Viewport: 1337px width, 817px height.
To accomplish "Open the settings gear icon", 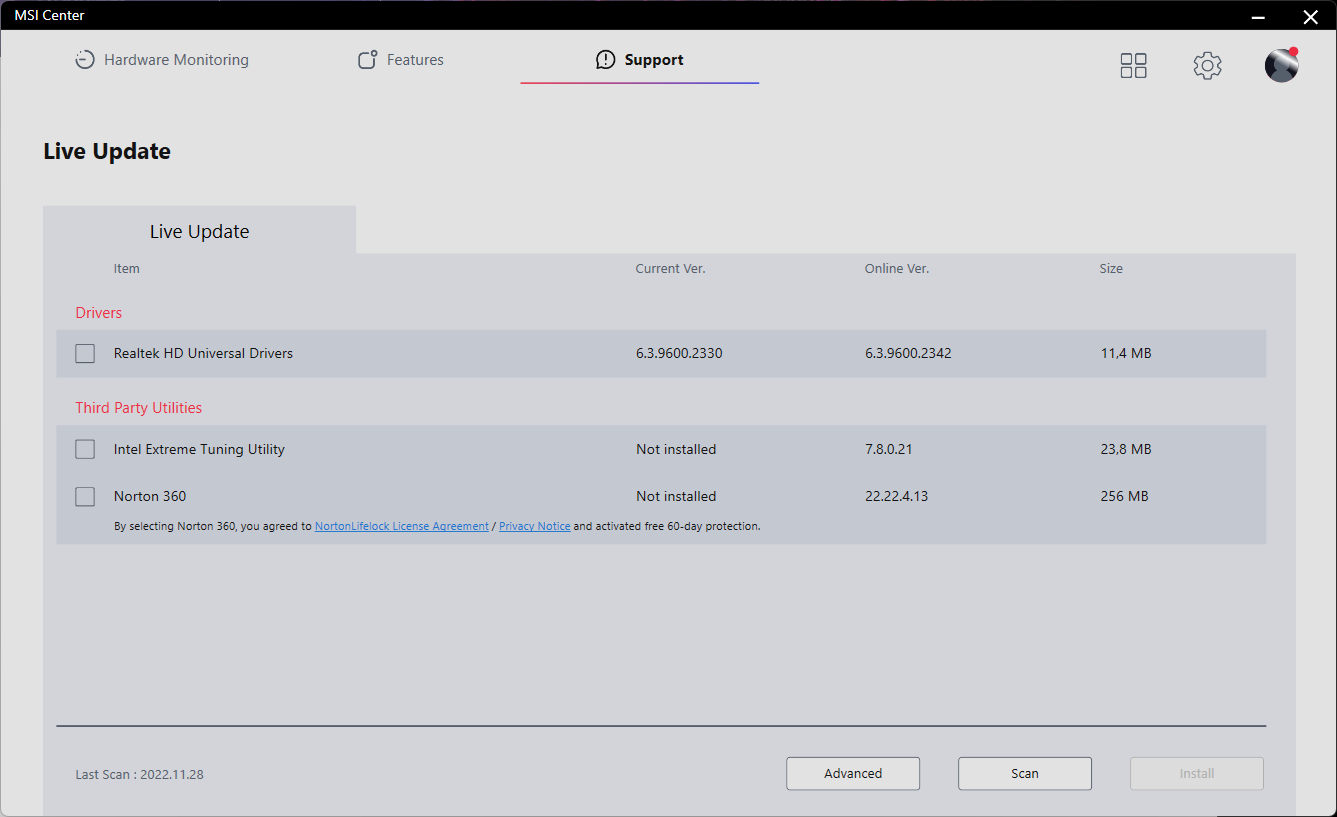I will click(x=1207, y=66).
